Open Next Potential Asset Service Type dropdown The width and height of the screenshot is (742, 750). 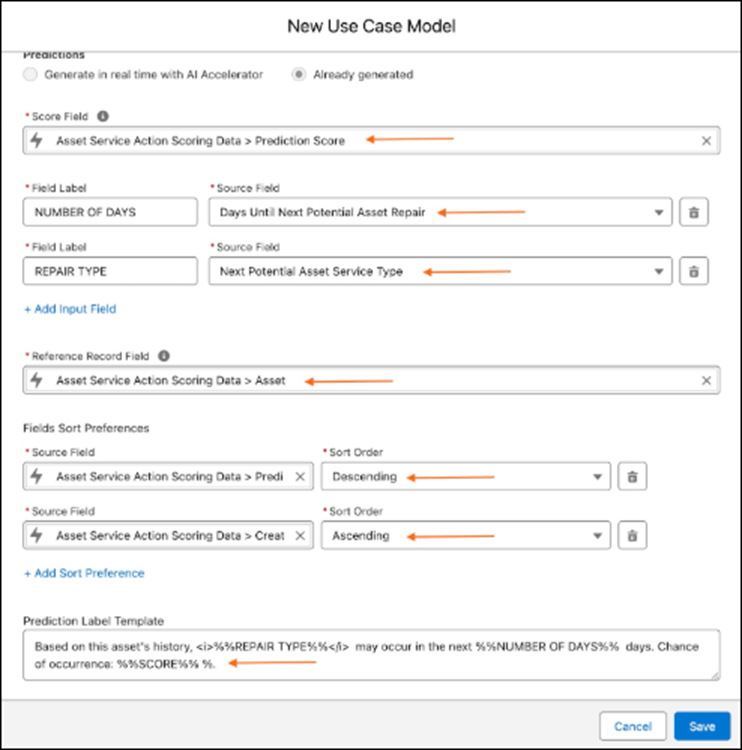click(440, 271)
